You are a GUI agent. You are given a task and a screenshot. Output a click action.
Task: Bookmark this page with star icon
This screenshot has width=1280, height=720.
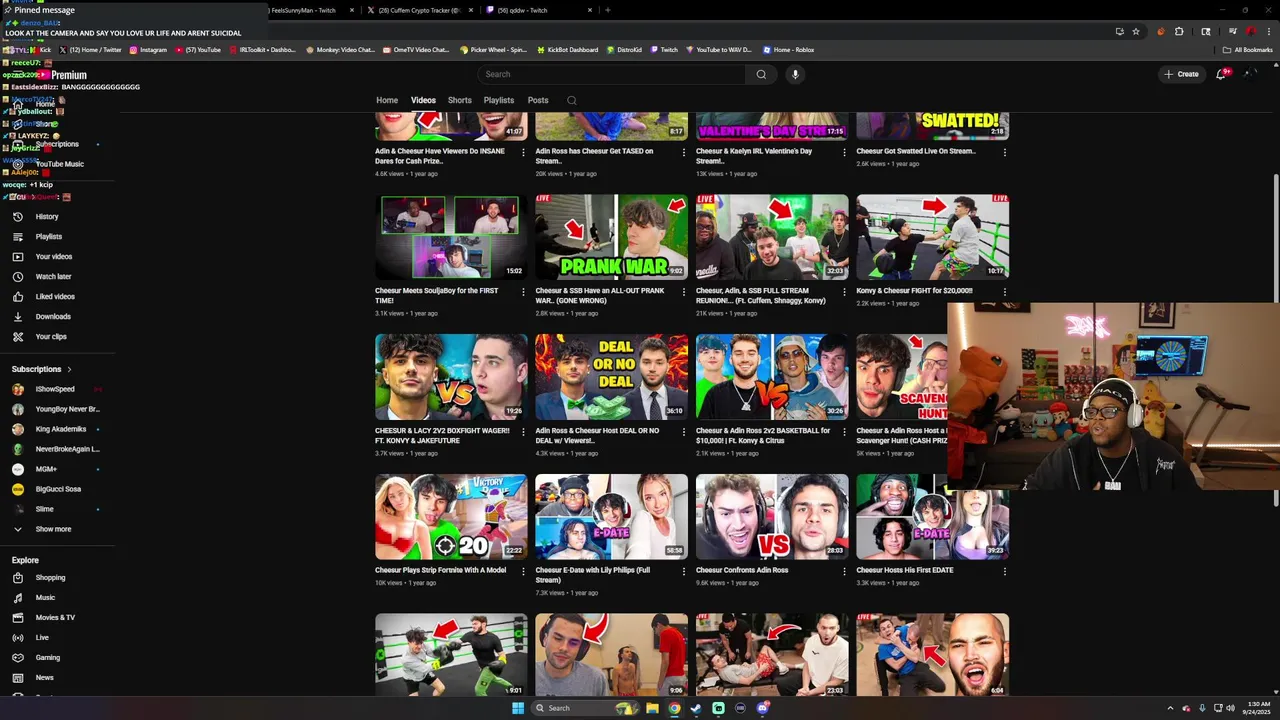[1136, 31]
